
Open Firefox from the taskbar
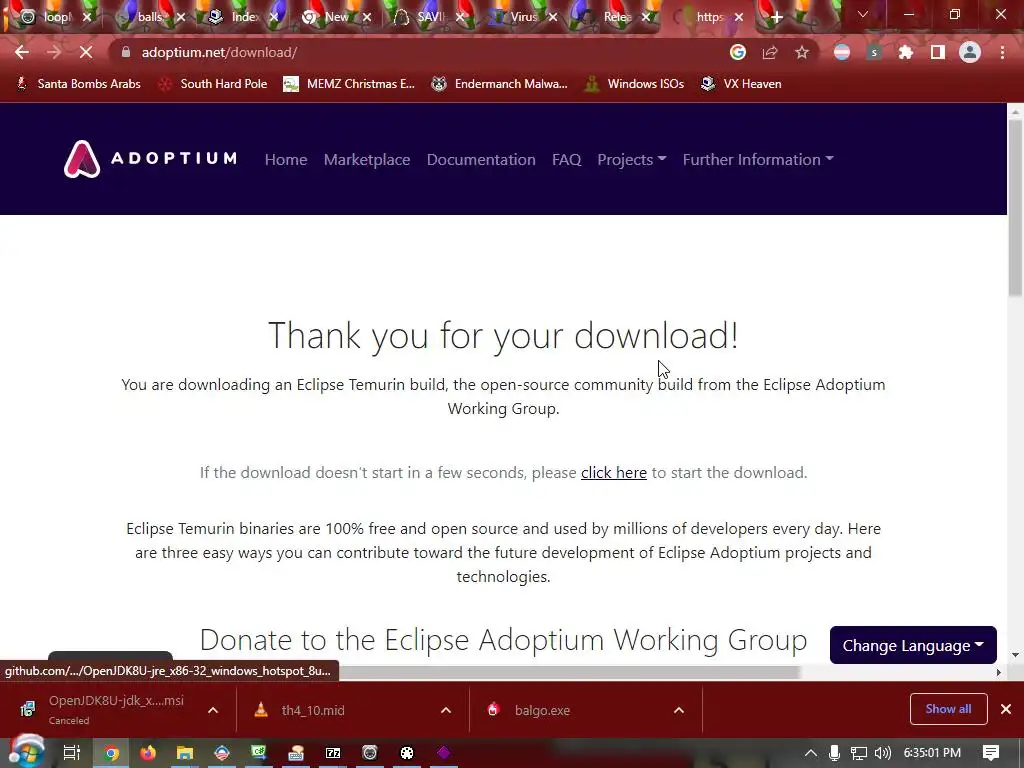tap(148, 752)
